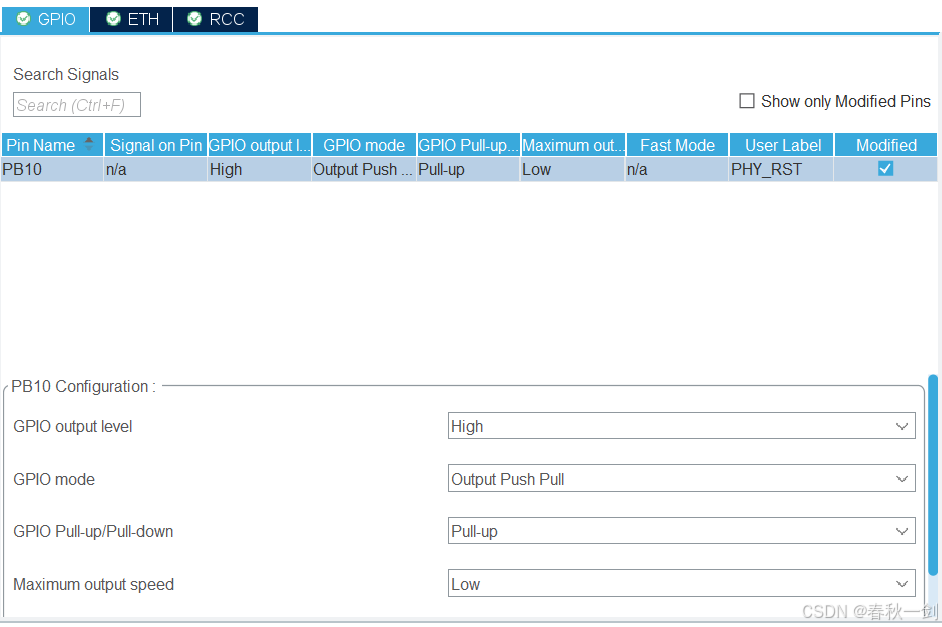The height and width of the screenshot is (627, 942).
Task: Click the Maximum output speed column header
Action: point(573,145)
